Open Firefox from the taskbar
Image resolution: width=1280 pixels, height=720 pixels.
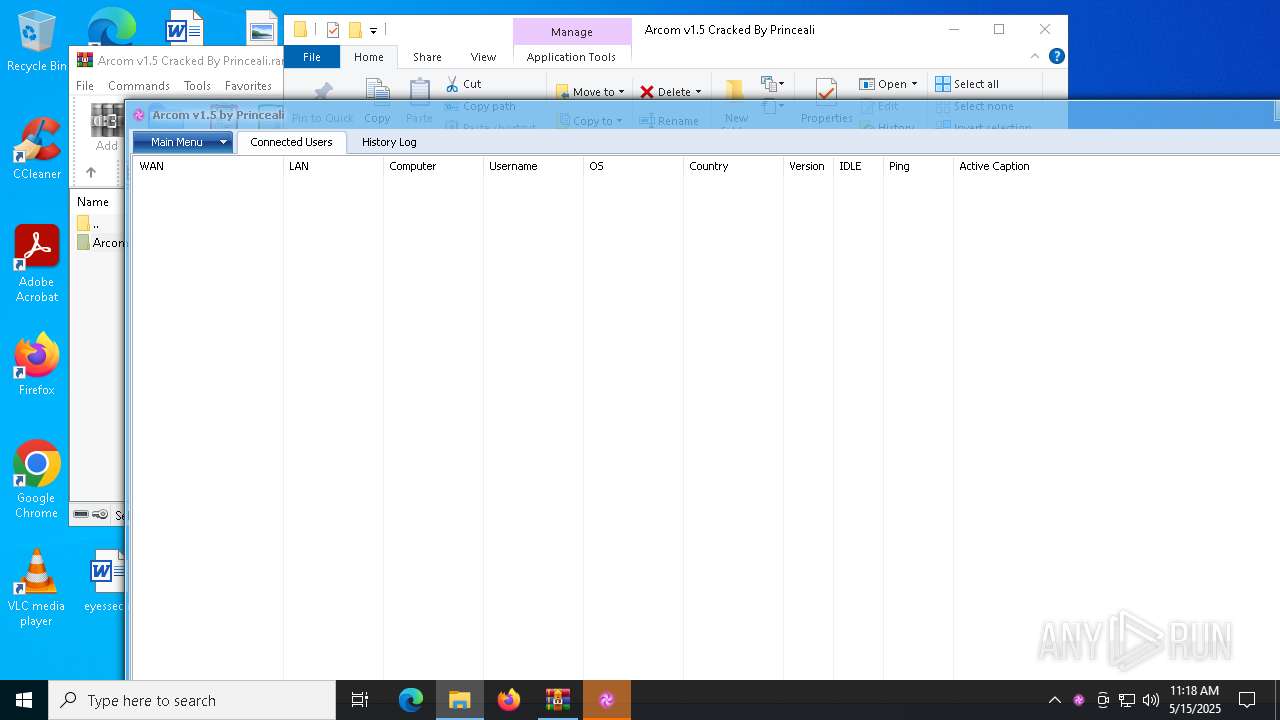[509, 700]
